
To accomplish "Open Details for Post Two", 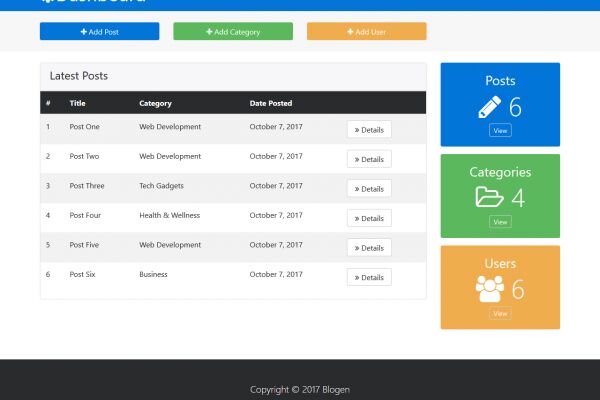I will coord(369,159).
